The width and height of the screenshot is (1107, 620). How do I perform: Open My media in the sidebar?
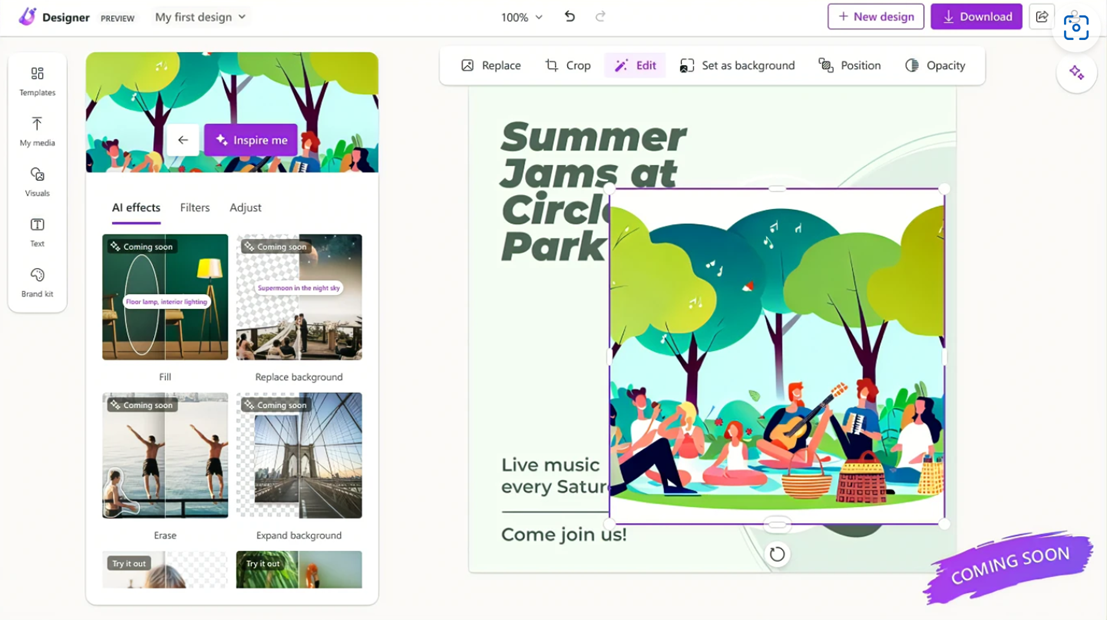click(37, 131)
